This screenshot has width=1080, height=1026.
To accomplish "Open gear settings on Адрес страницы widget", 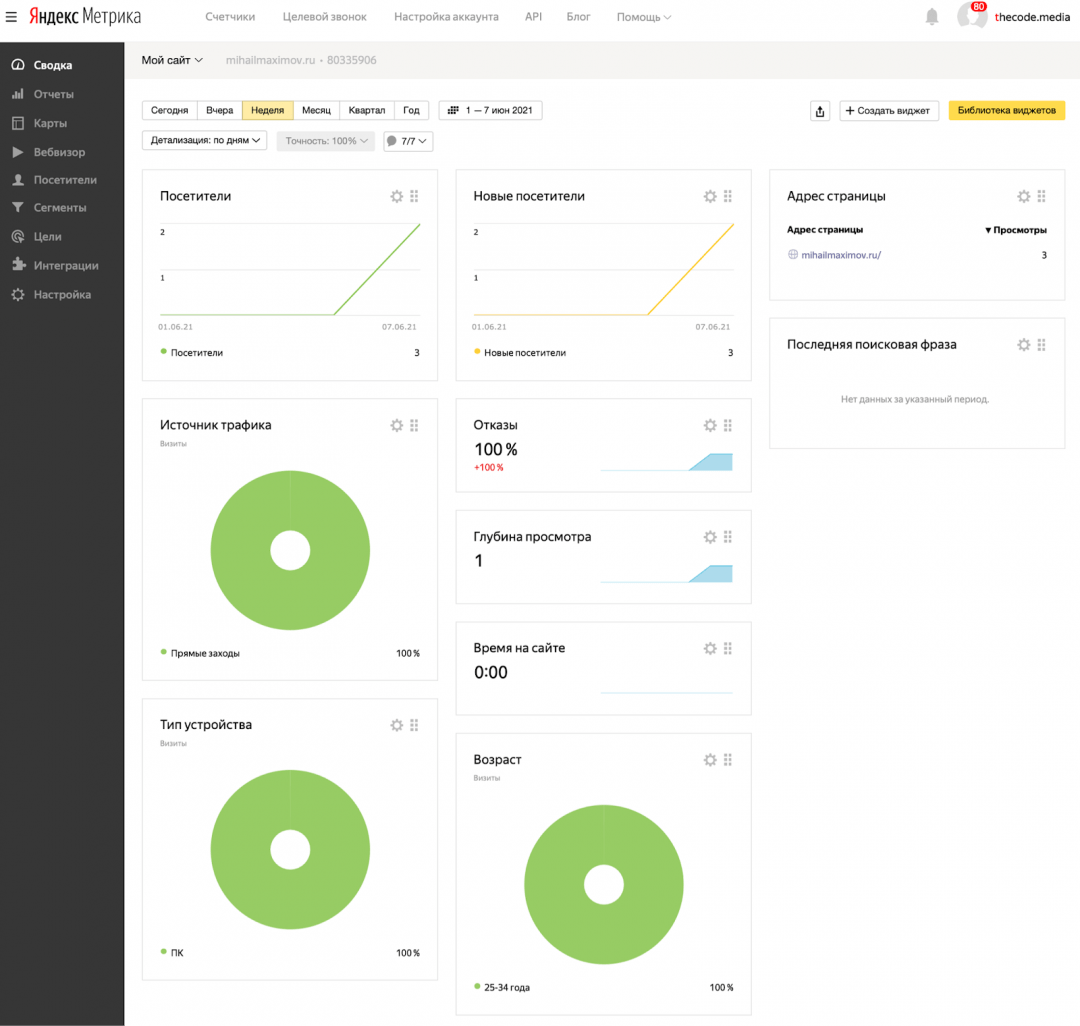I will click(x=1023, y=197).
